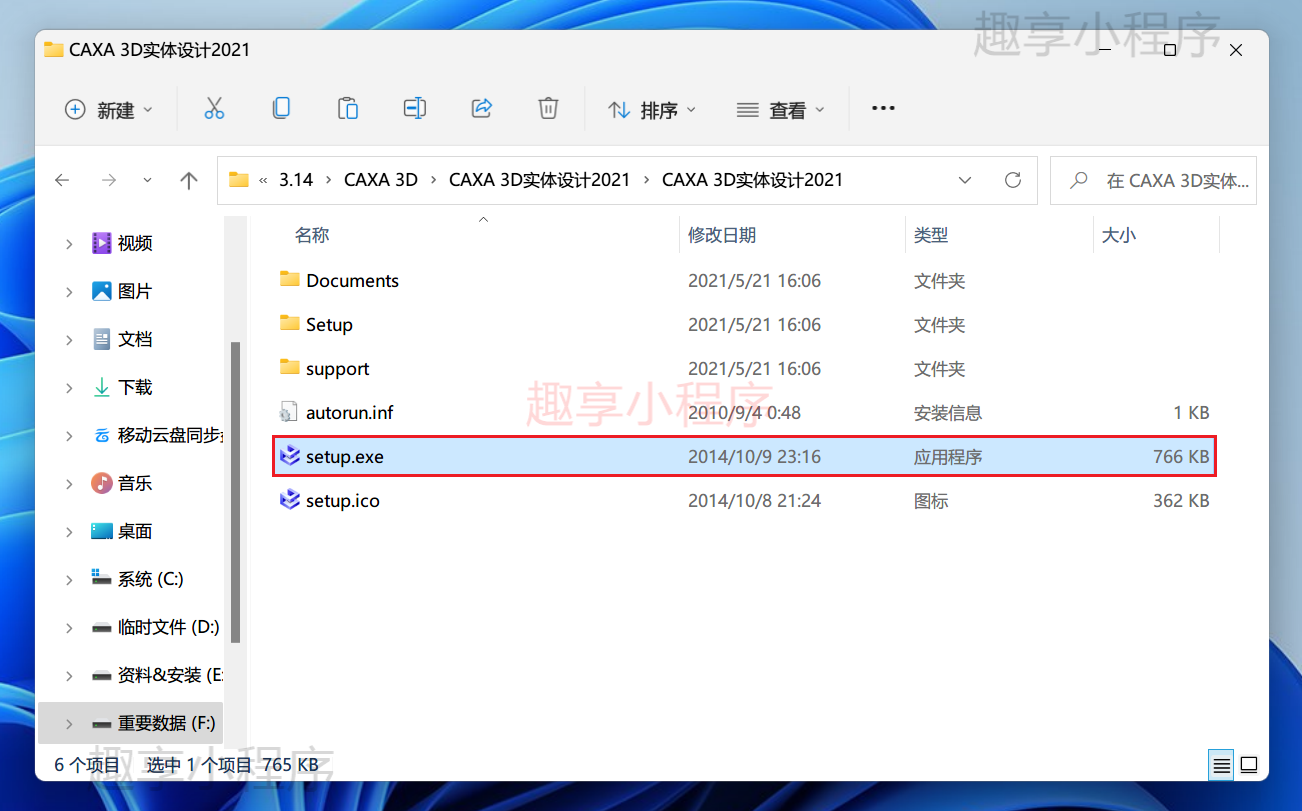Viewport: 1302px width, 811px height.
Task: Open the View (查看) dropdown
Action: click(x=781, y=110)
